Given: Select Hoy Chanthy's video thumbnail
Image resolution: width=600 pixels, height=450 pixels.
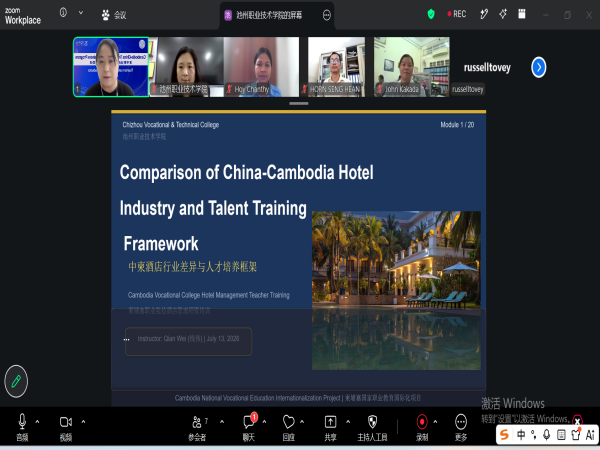Looking at the screenshot, I should (x=261, y=67).
